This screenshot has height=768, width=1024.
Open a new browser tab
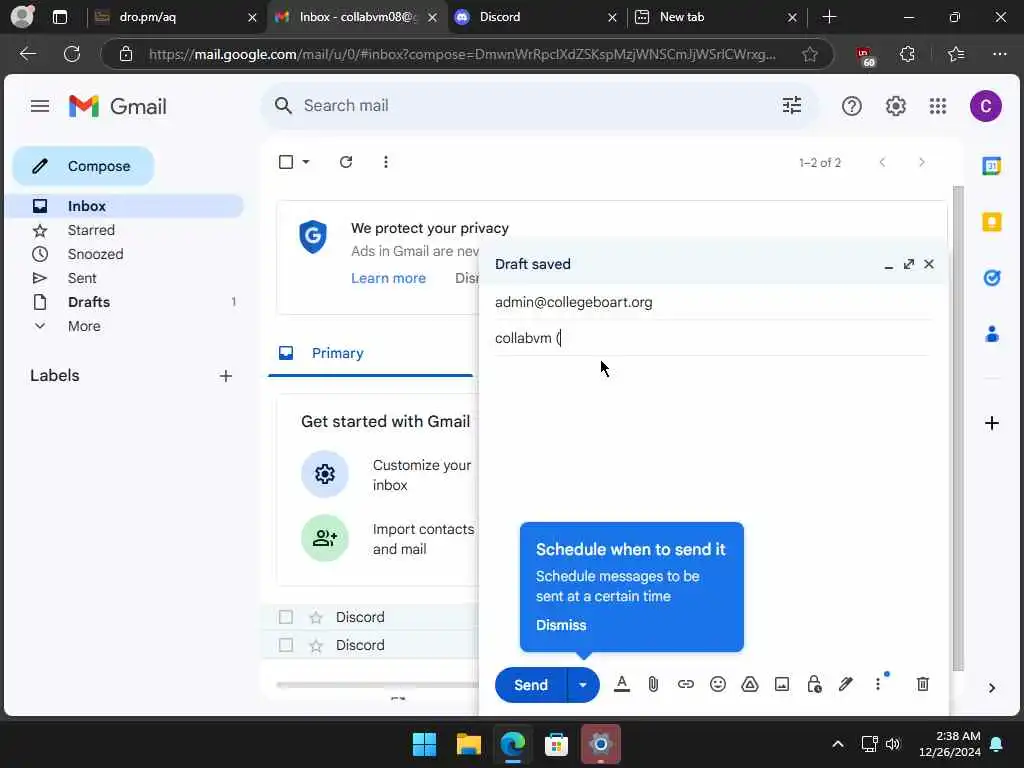coord(829,17)
